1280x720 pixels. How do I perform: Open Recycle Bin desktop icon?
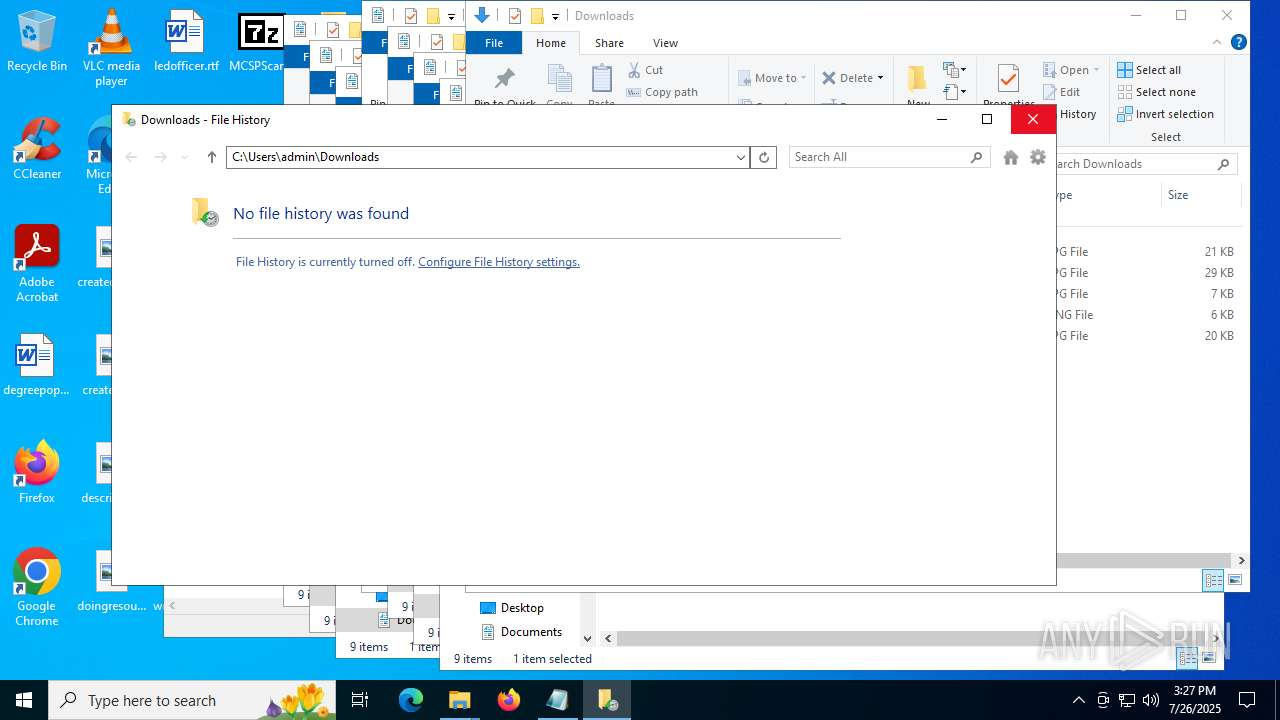pos(37,41)
